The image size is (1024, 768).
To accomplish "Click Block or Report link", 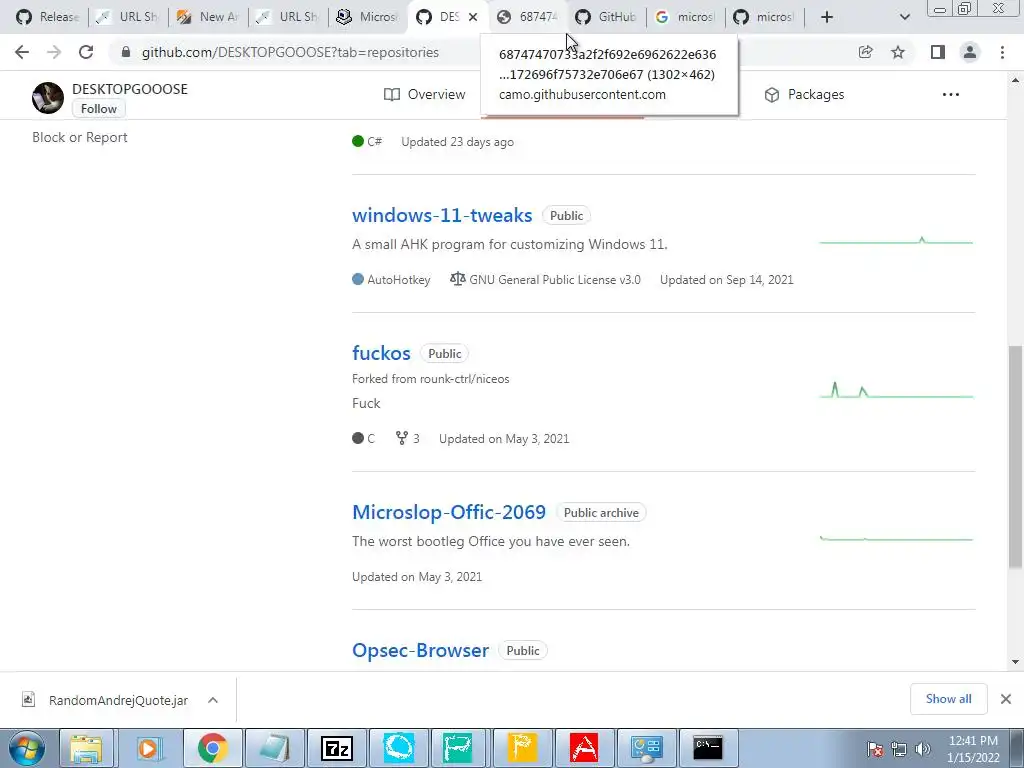I will click(80, 137).
